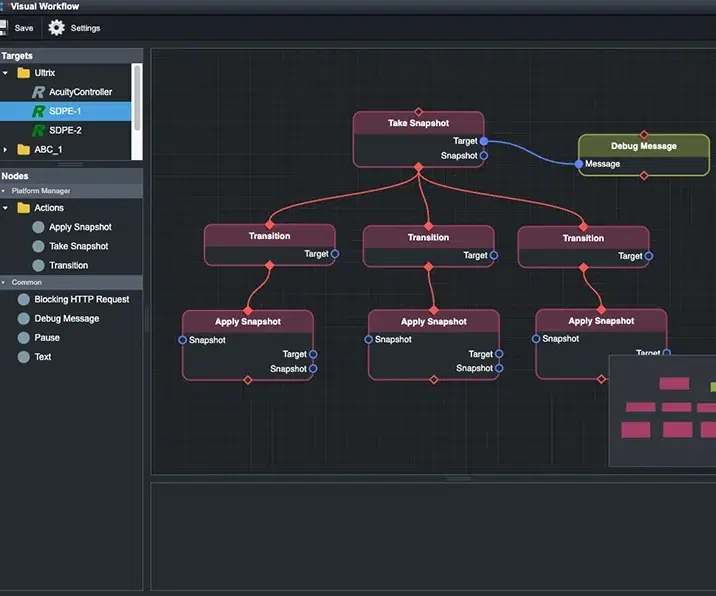This screenshot has height=596, width=716.
Task: Collapse the Ultrix folder arrow
Action: [5, 73]
